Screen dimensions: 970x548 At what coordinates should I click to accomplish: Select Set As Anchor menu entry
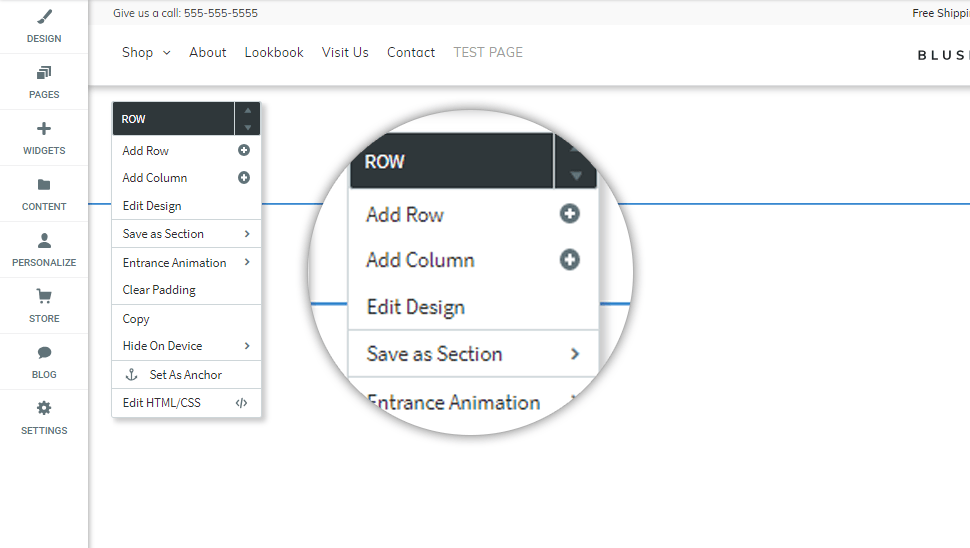coord(185,375)
